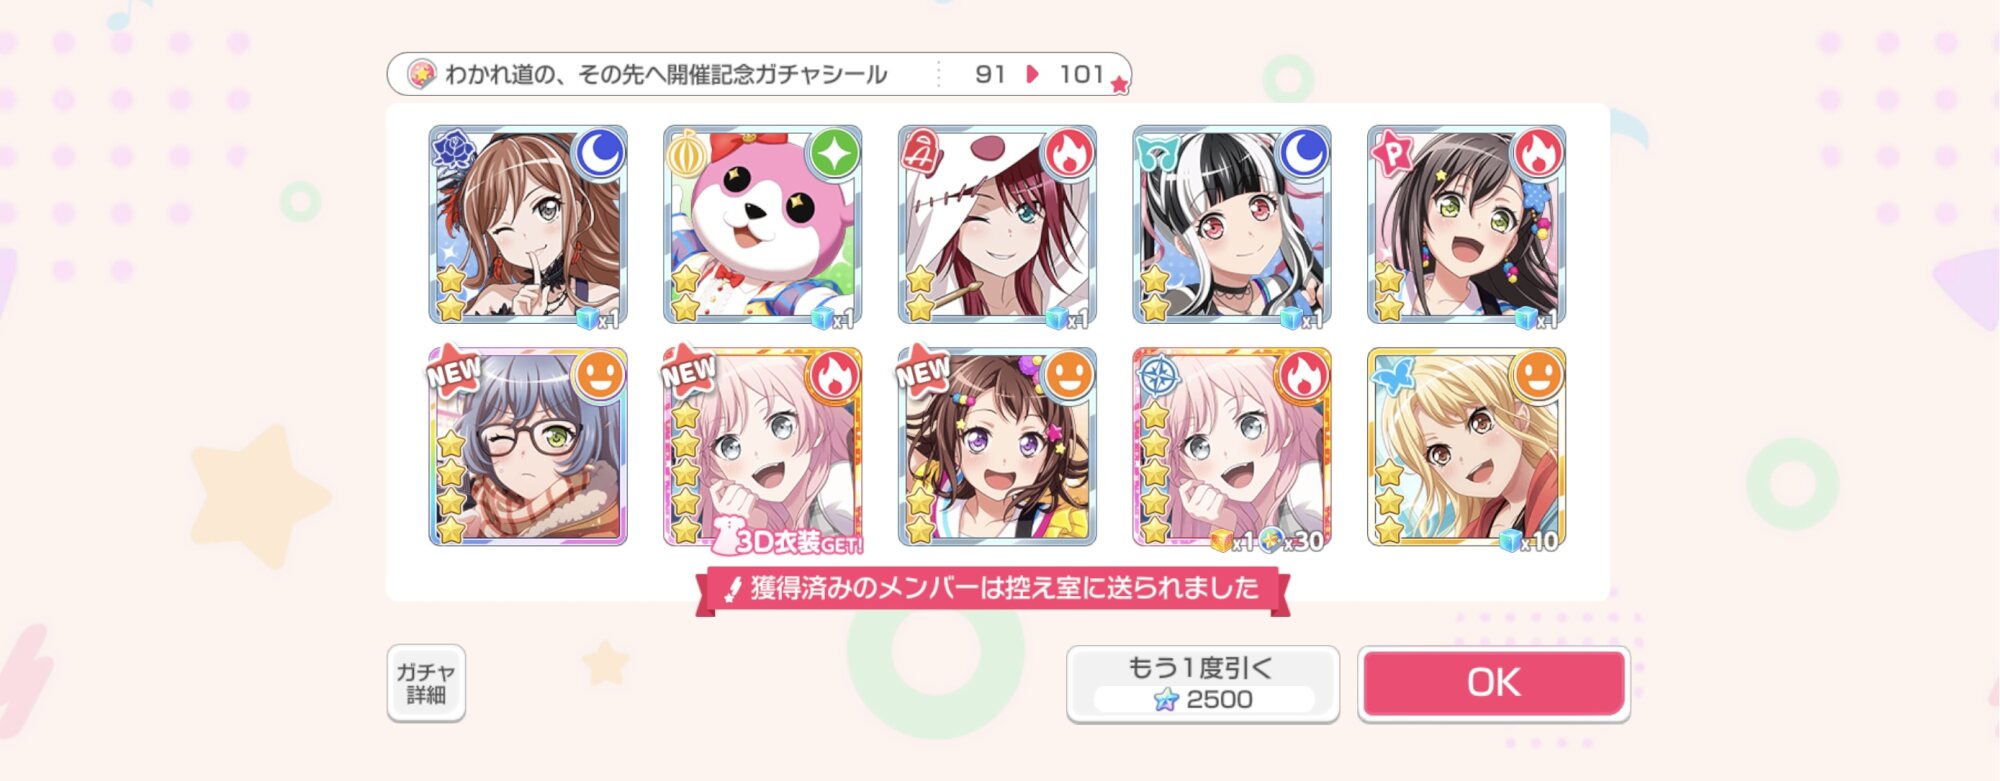
Task: Select black-and-white twin-tail hair girl card
Action: (1232, 226)
